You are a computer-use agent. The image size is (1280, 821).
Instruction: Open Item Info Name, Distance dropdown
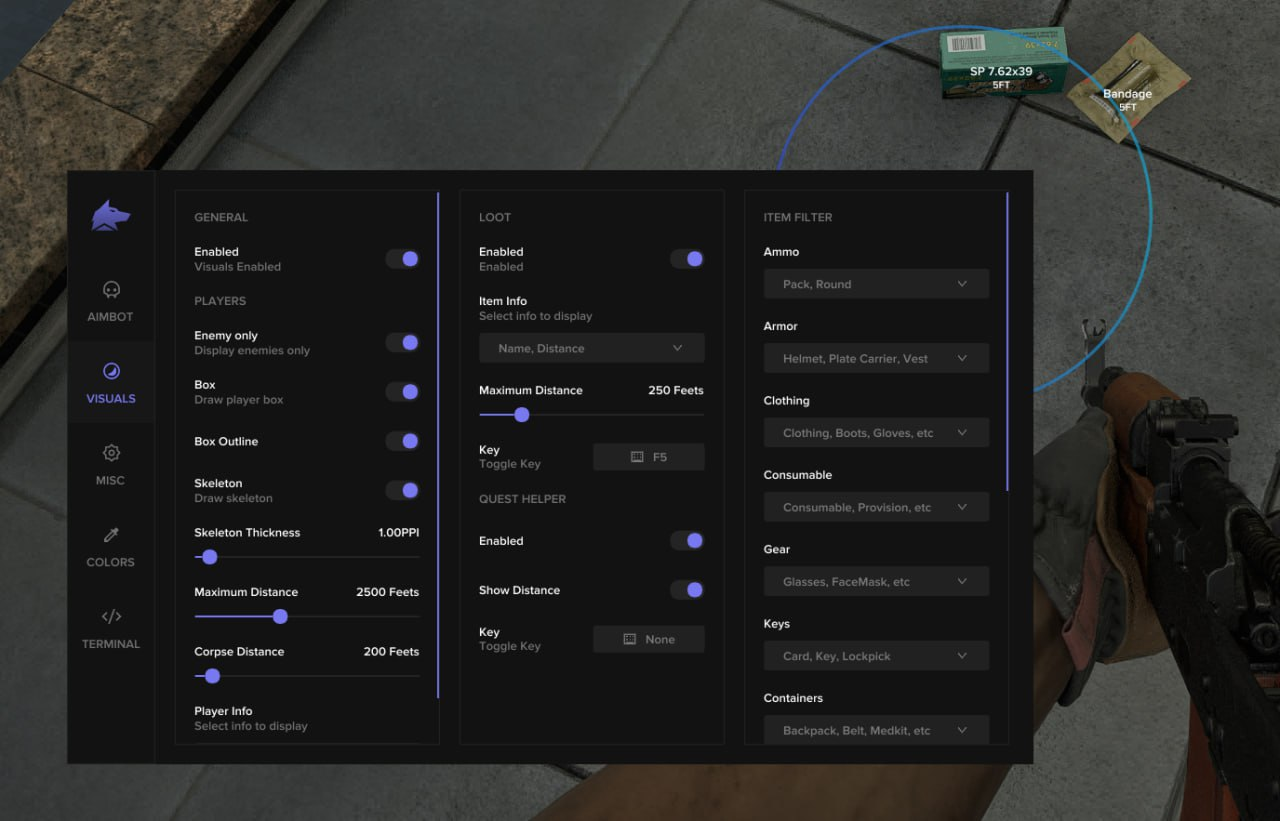(592, 348)
